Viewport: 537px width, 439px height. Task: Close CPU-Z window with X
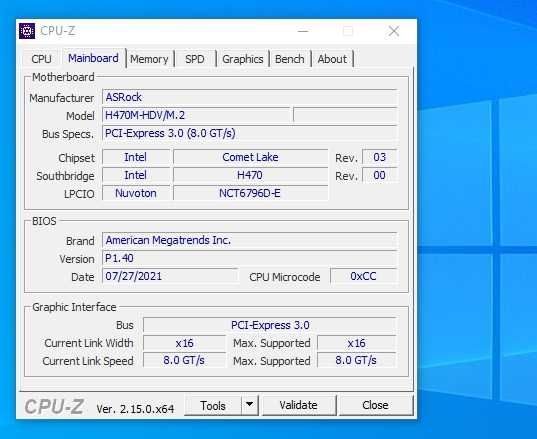click(x=394, y=32)
